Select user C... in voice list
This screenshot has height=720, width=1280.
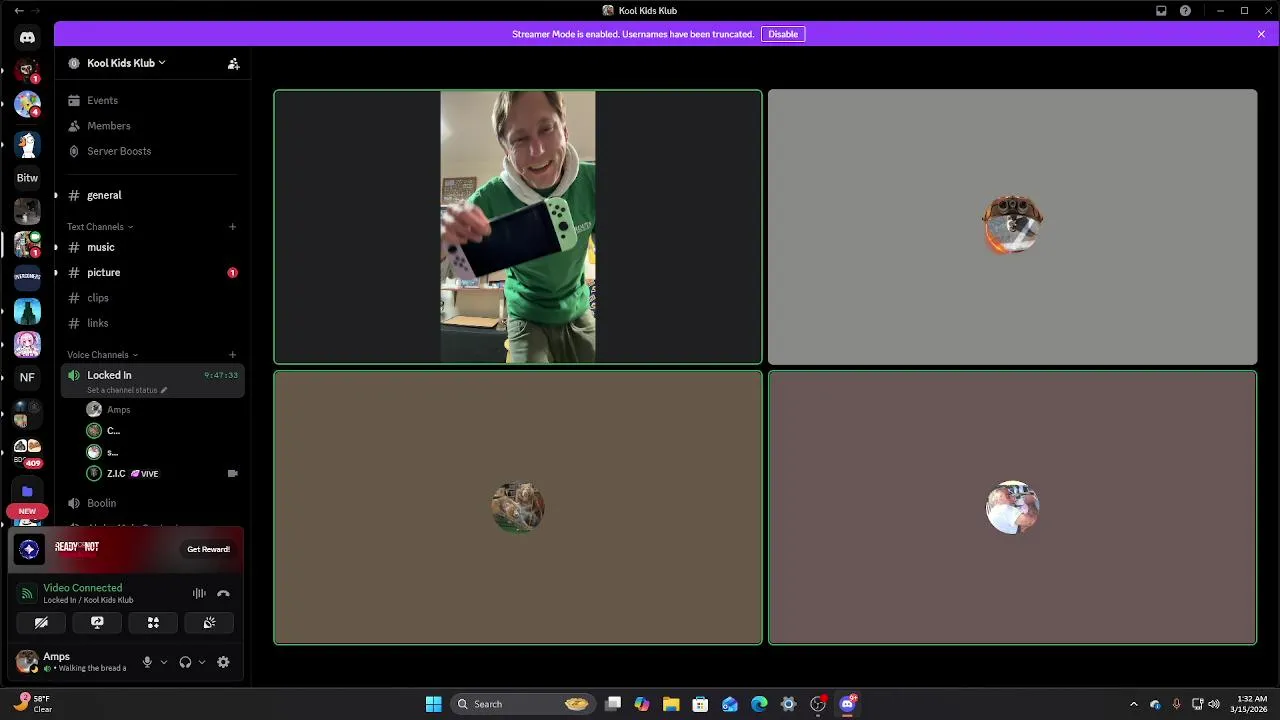click(160, 431)
